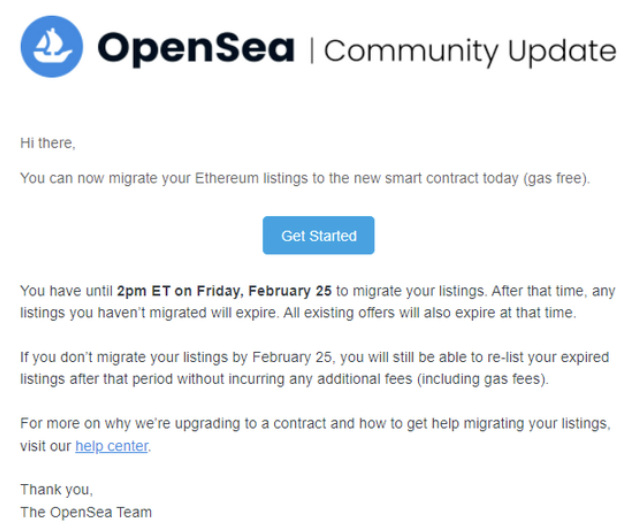This screenshot has width=637, height=528.
Task: Click the "visit our" text before the link
Action: point(46,446)
